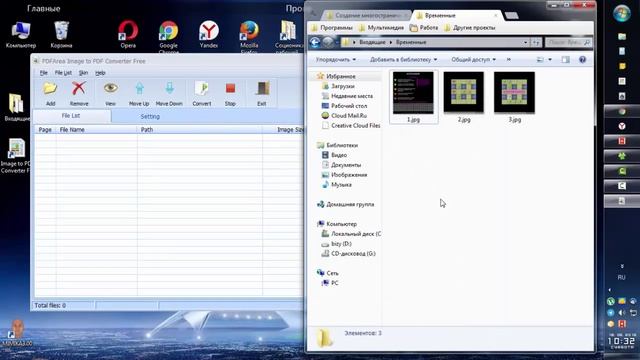Select Creative Cloud Files in navigation pane
This screenshot has width=640, height=360.
click(x=356, y=125)
